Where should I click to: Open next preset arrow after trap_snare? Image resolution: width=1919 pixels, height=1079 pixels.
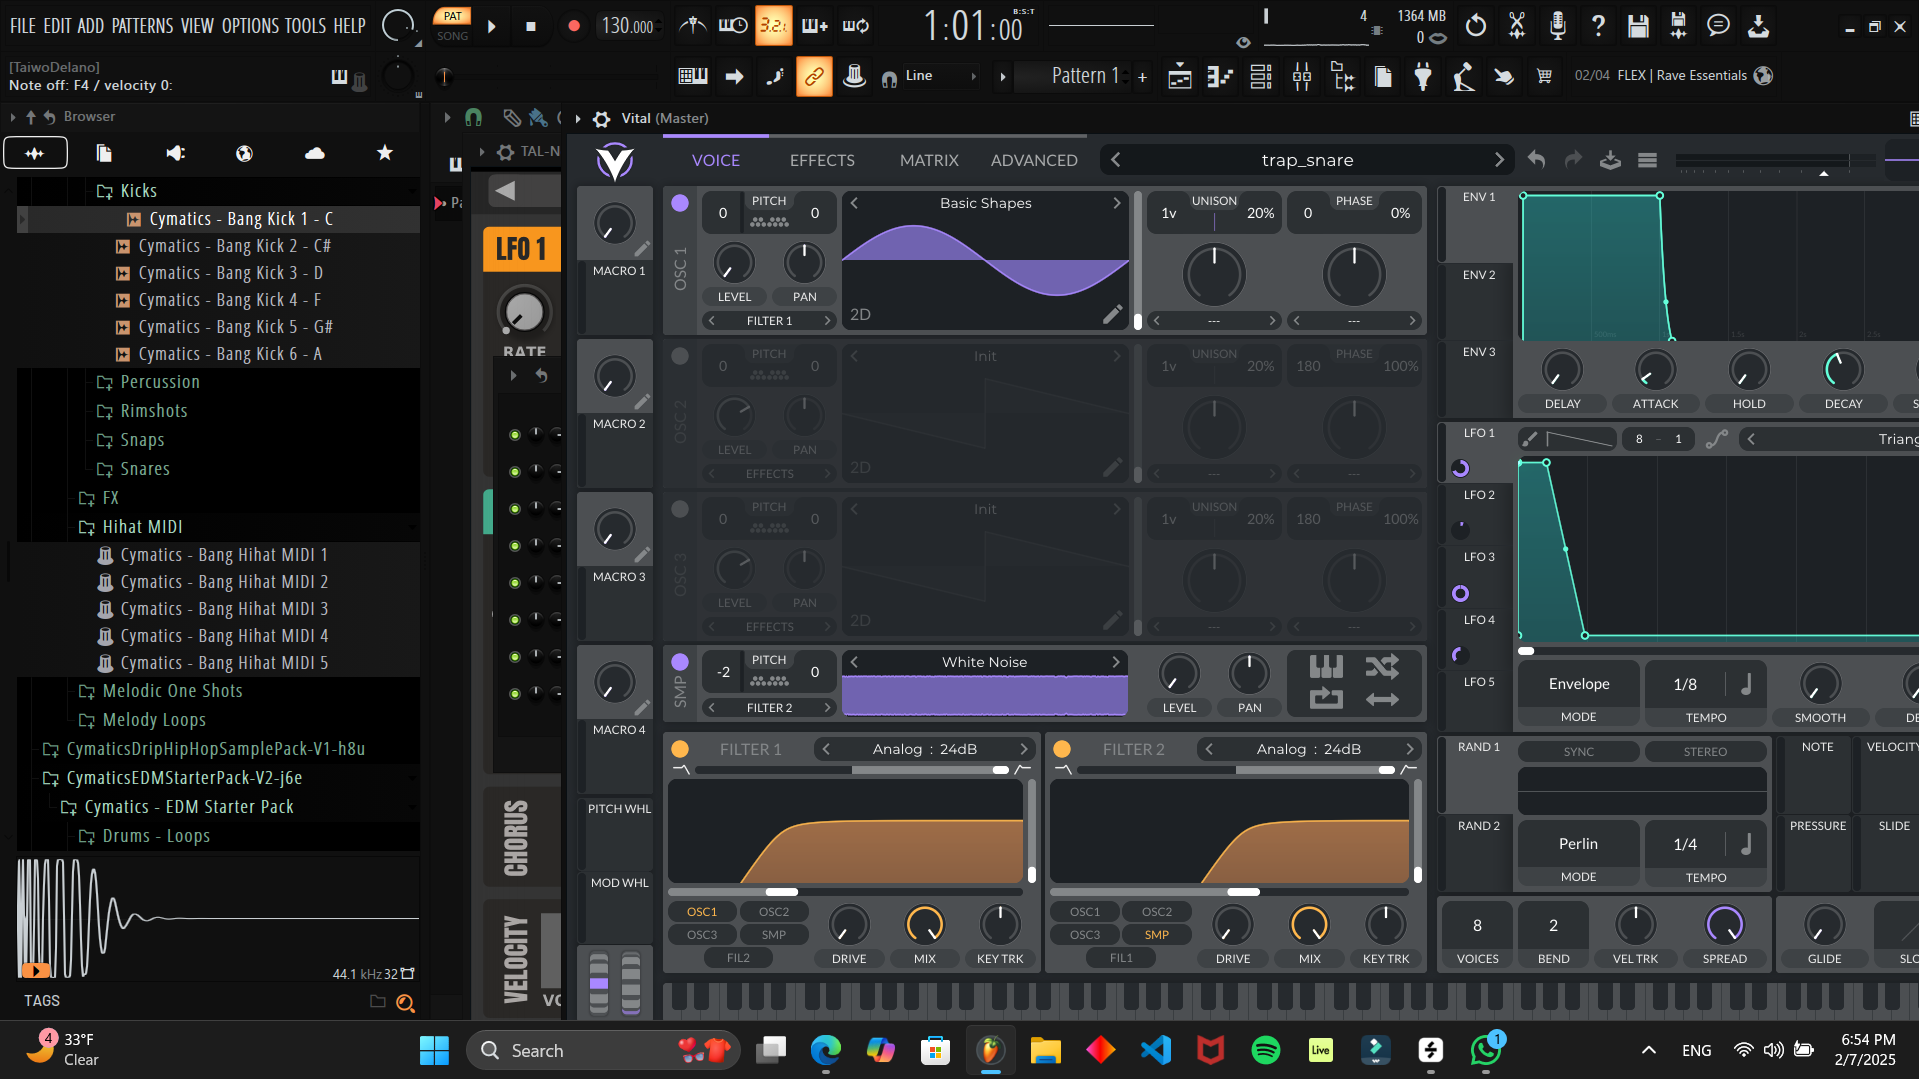pos(1498,160)
